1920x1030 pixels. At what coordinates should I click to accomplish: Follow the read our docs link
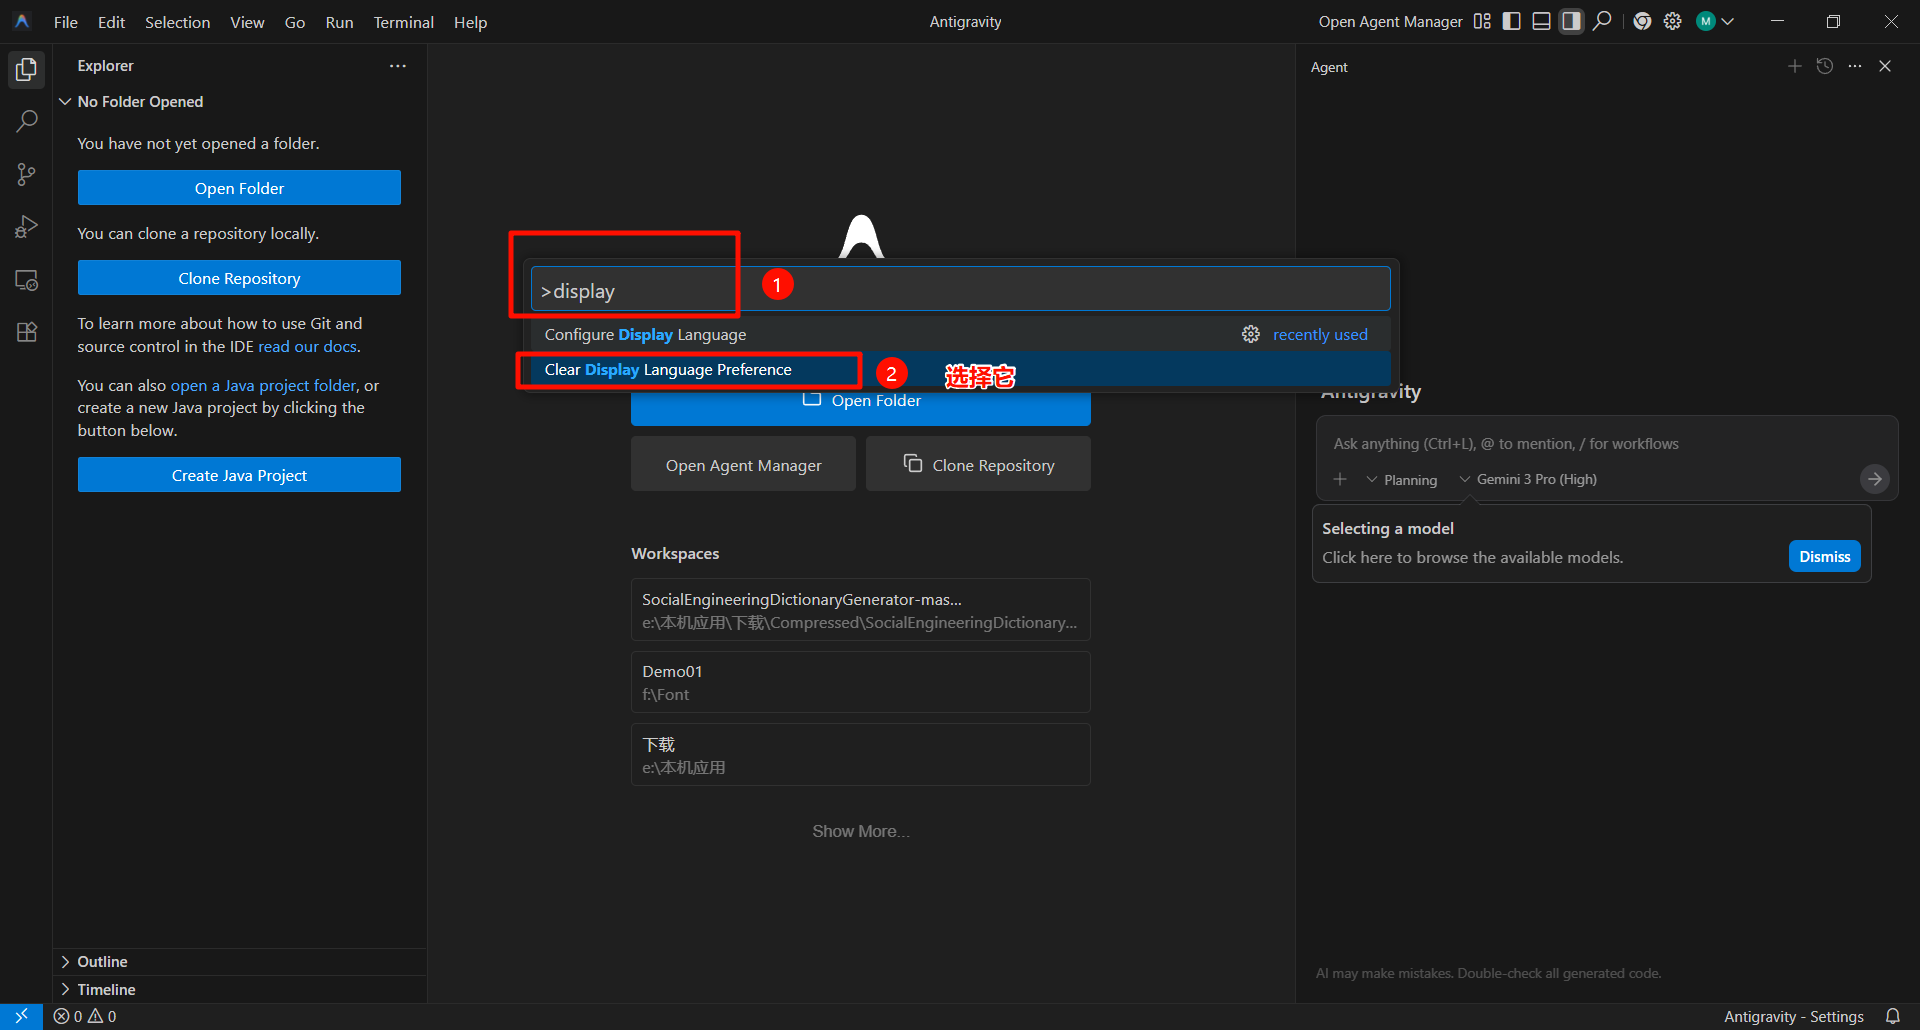click(307, 347)
